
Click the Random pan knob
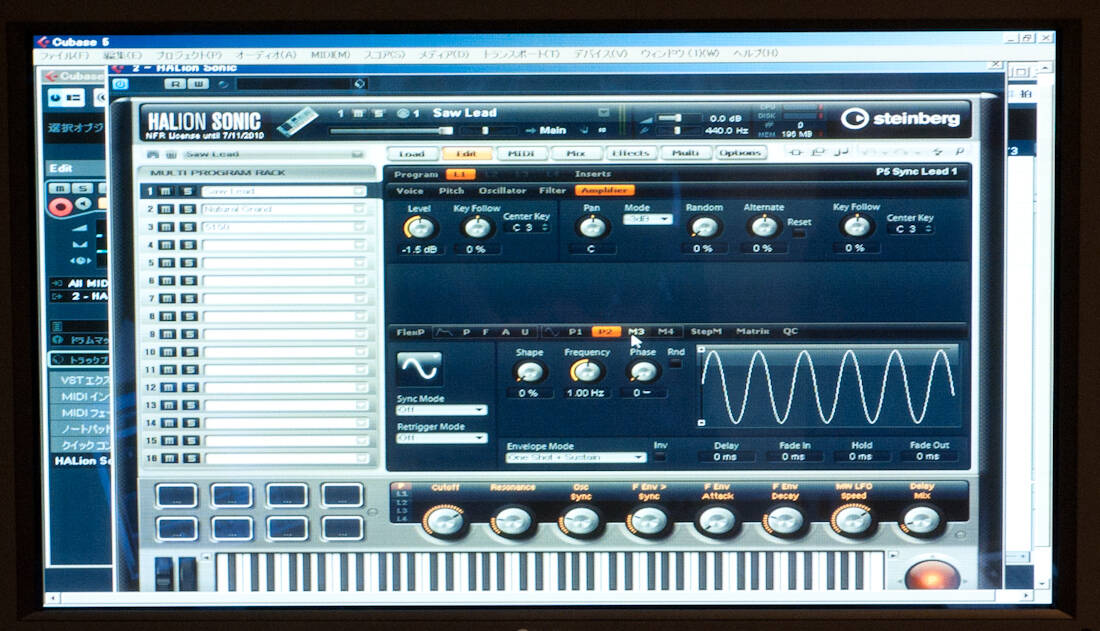pyautogui.click(x=704, y=227)
